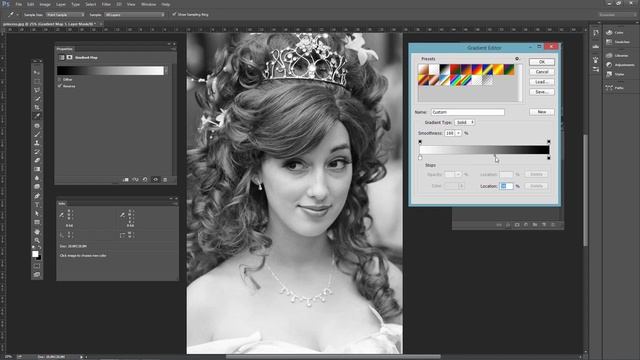Open the Libraries panel

(617, 55)
